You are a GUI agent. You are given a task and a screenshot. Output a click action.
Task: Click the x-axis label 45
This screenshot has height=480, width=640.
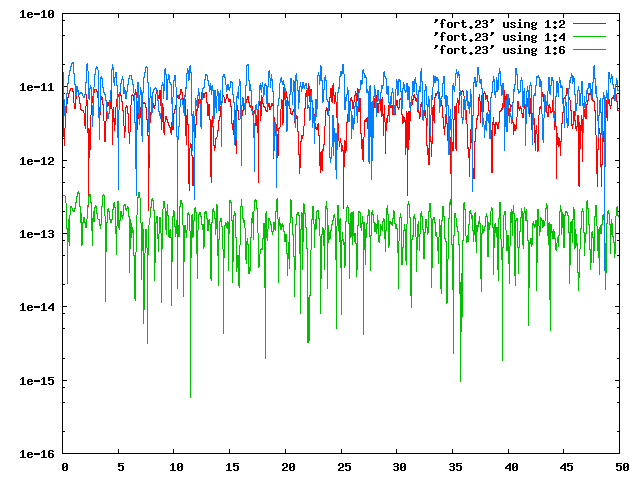[567, 467]
